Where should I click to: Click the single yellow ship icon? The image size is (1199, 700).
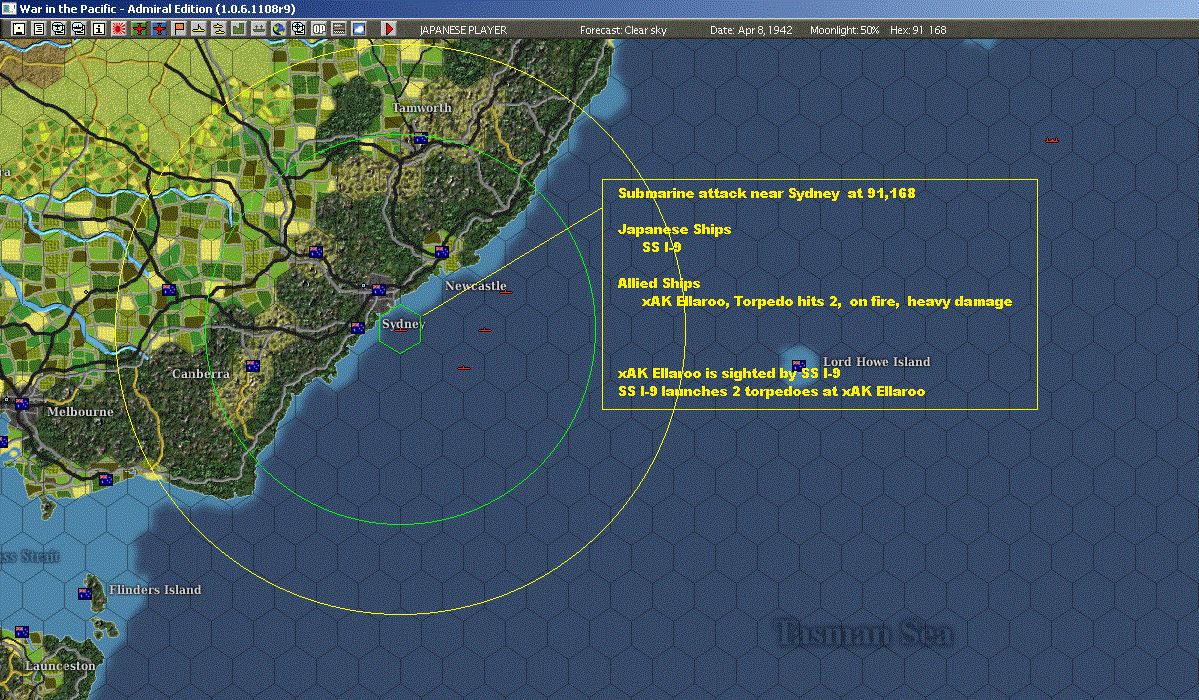(199, 29)
